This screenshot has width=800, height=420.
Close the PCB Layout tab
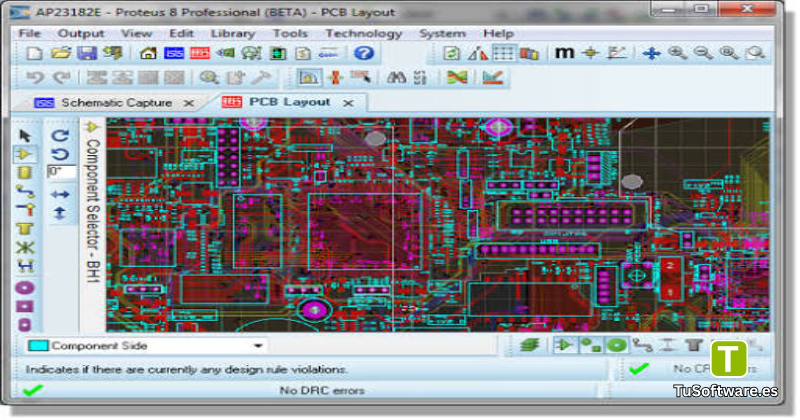[348, 103]
